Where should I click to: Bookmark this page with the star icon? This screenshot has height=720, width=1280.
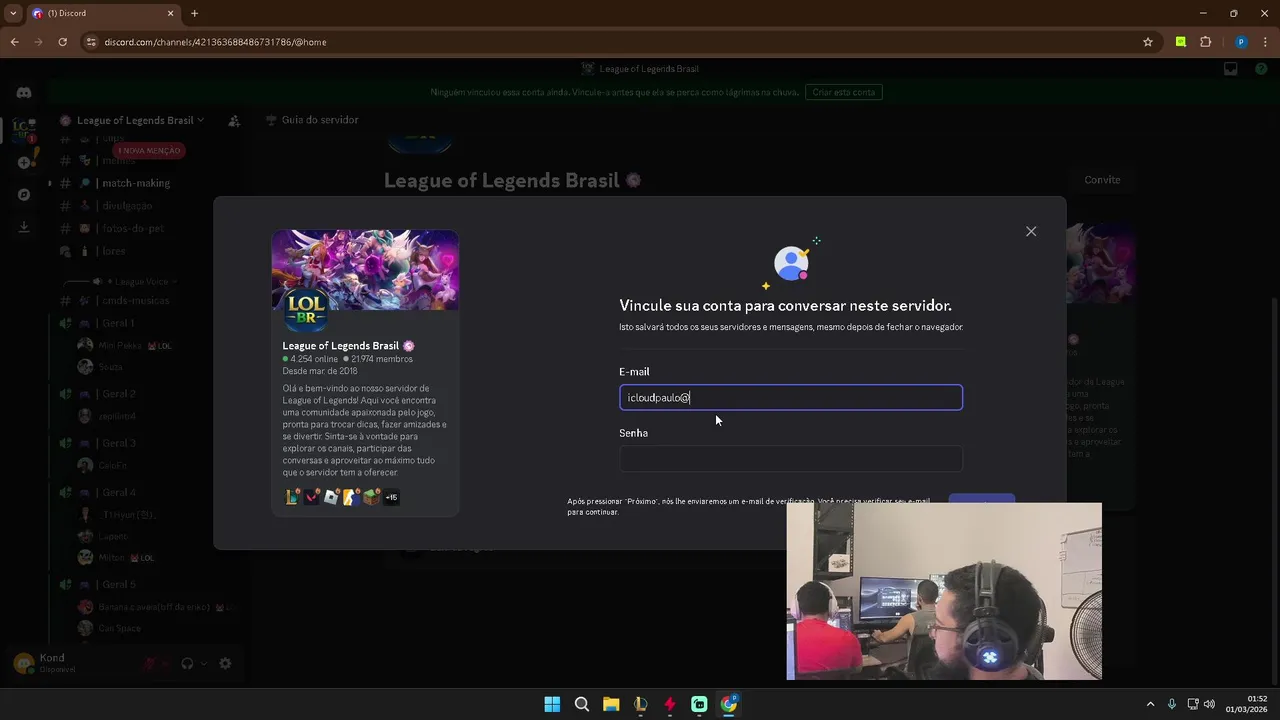click(x=1148, y=42)
